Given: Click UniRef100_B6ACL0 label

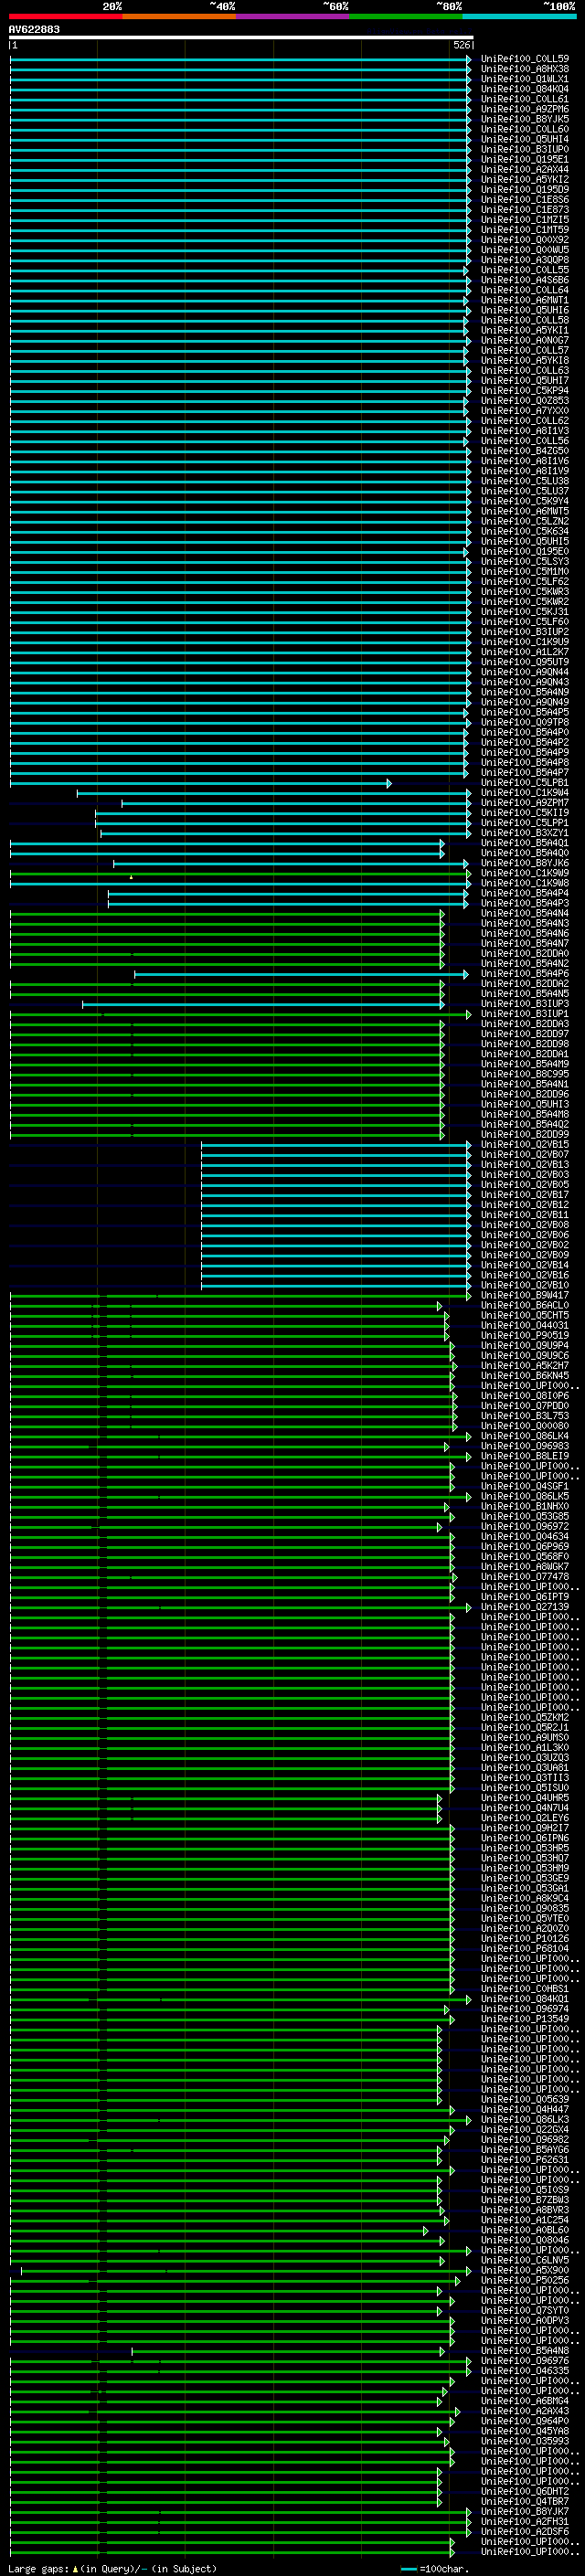Looking at the screenshot, I should [x=525, y=1305].
